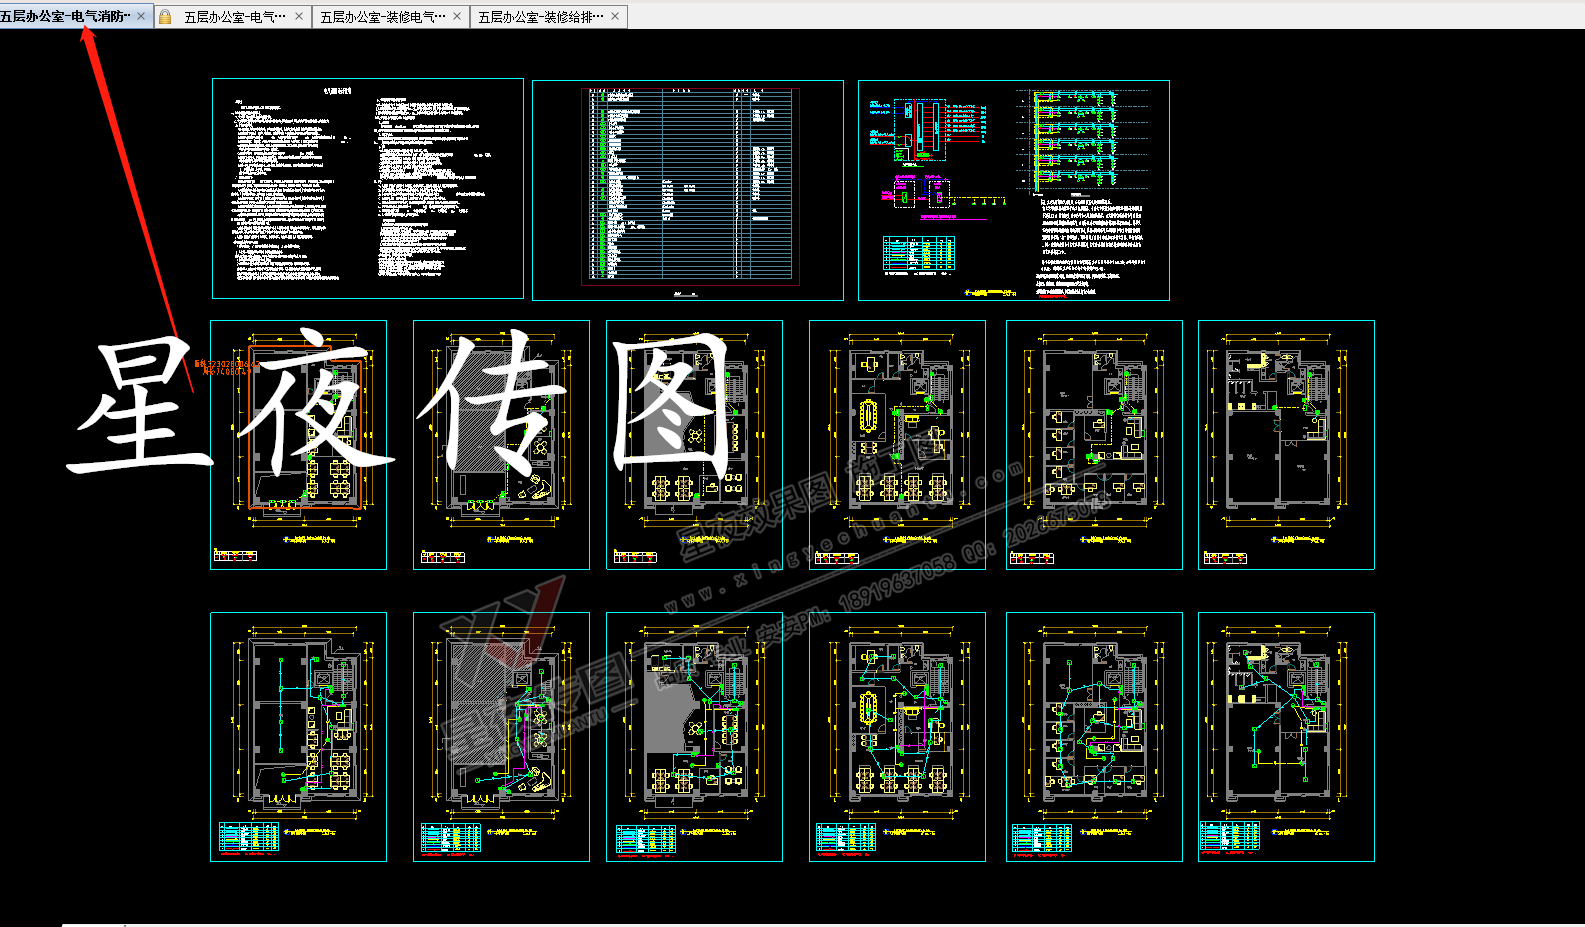The height and width of the screenshot is (927, 1585).
Task: Switch to the 五层办公室-电气消防 tab
Action: [x=65, y=16]
